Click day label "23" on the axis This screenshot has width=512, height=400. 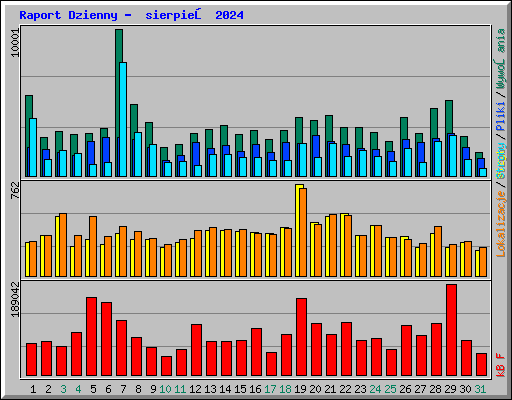pyautogui.click(x=360, y=389)
